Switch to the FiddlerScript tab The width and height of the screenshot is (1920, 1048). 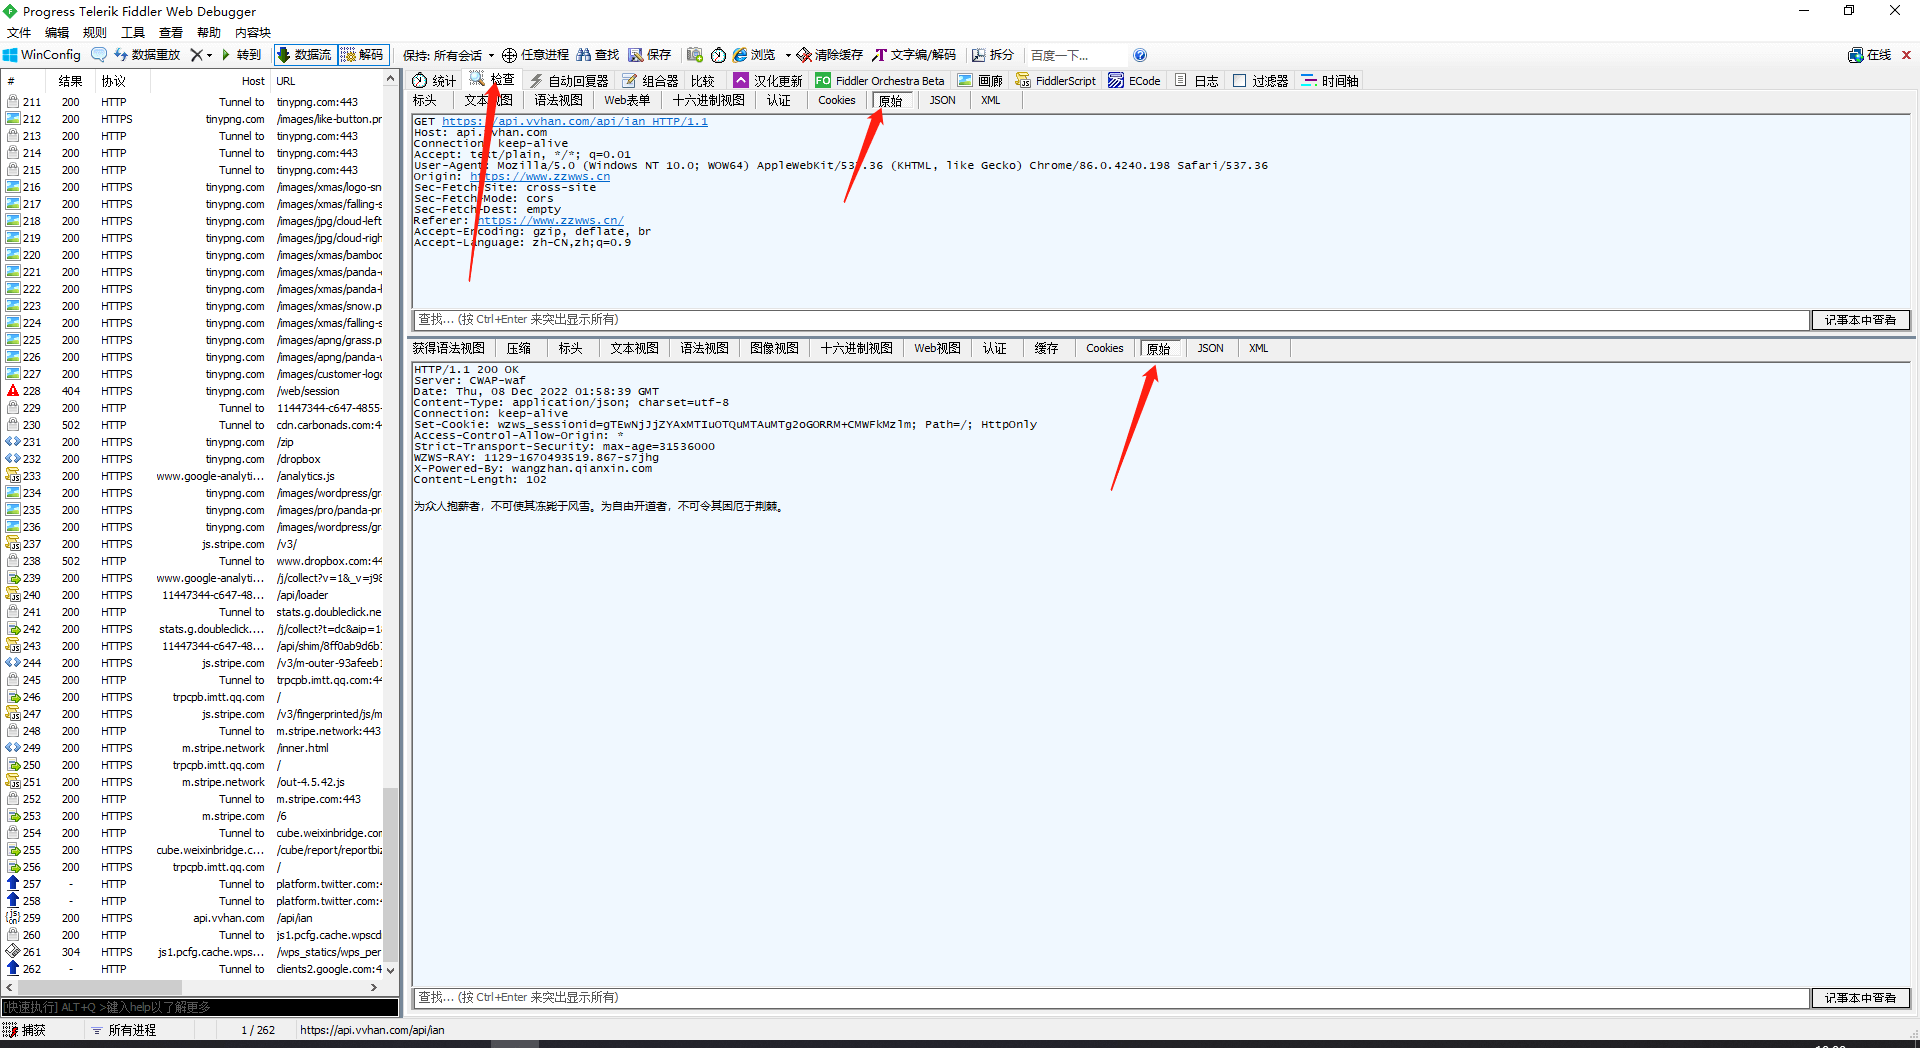pos(1056,81)
